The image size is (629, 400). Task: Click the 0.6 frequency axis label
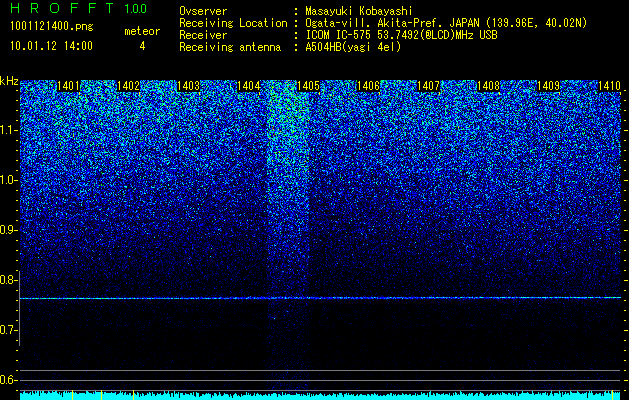pyautogui.click(x=8, y=380)
